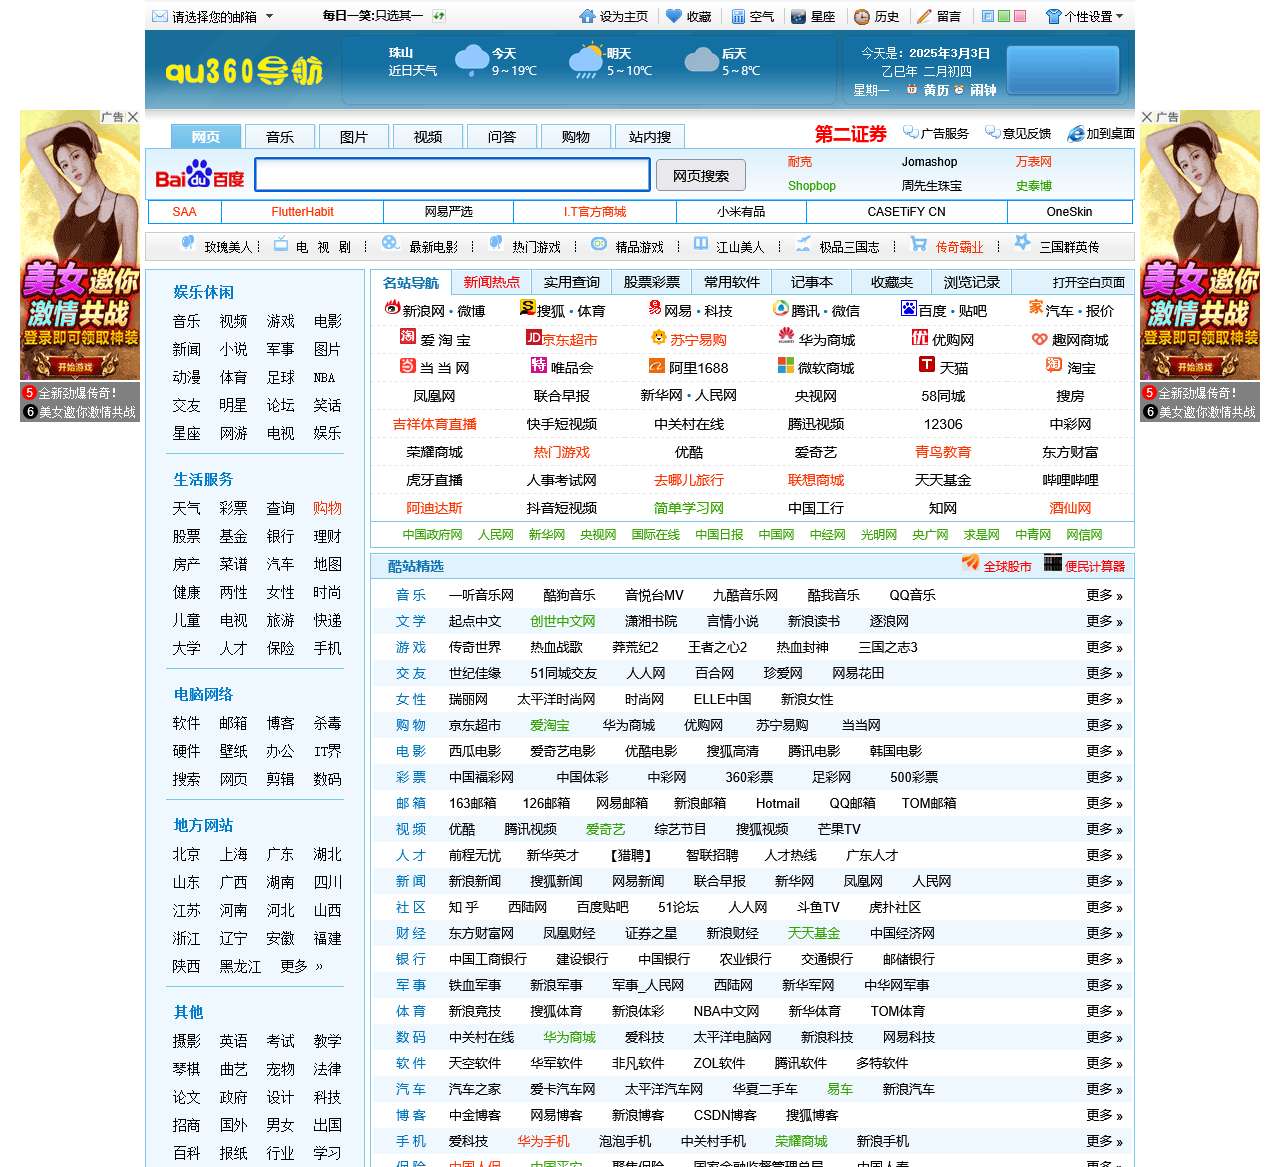The image size is (1280, 1167).
Task: Open 知乎 in the 社区 row
Action: click(x=463, y=907)
